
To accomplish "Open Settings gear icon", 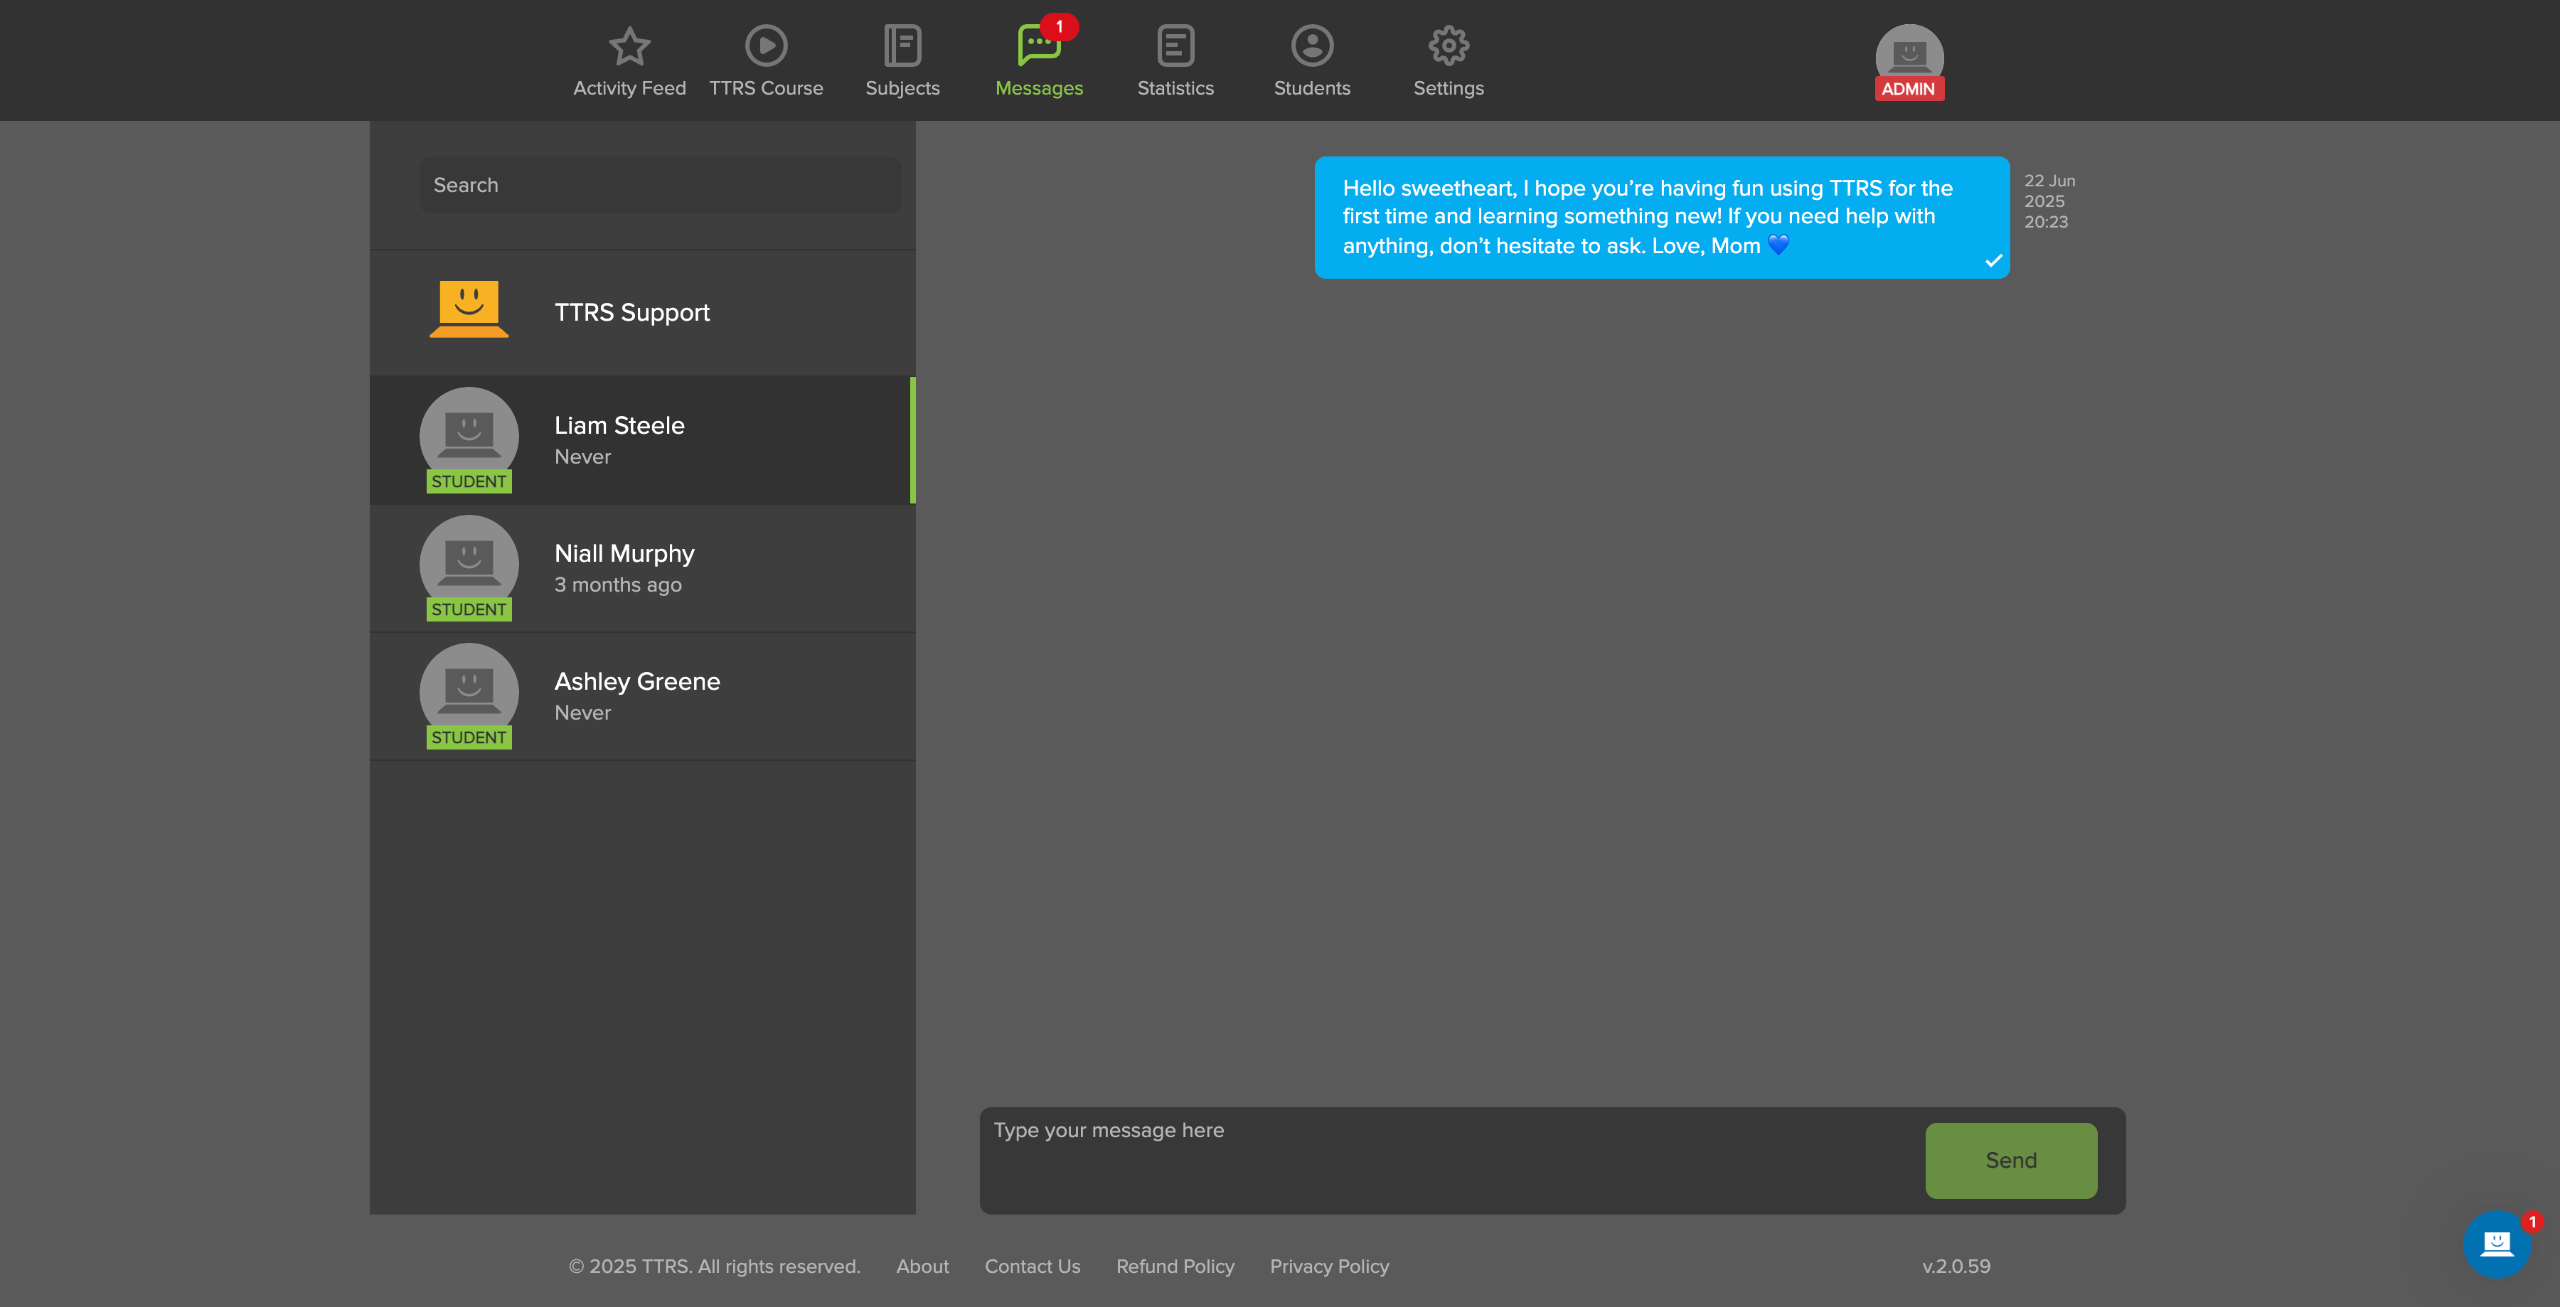I will coord(1448,46).
